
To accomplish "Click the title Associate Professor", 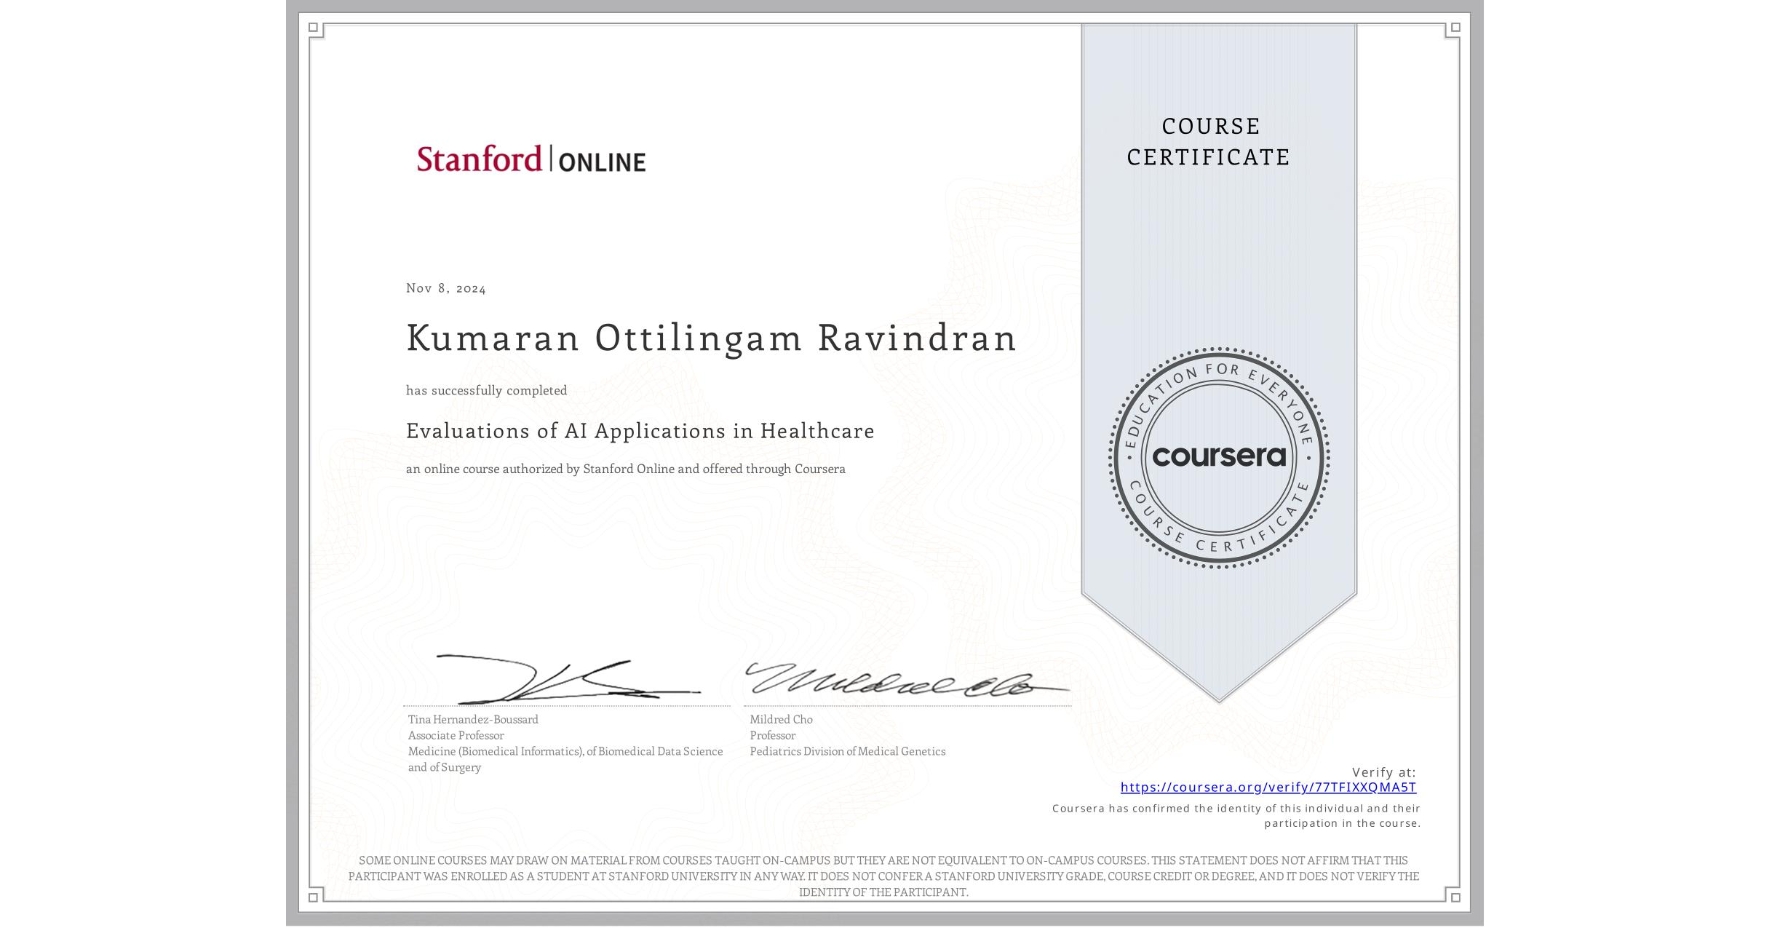I will 456,735.
